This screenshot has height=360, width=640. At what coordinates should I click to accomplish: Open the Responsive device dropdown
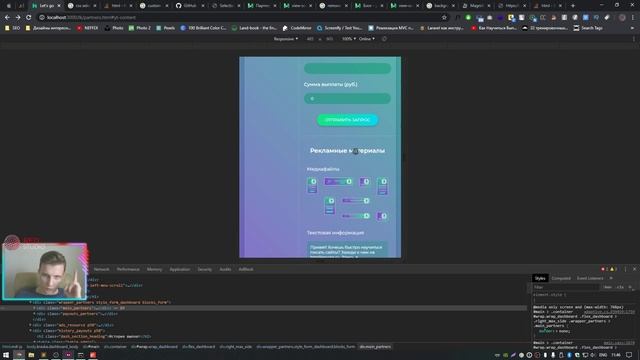[x=286, y=39]
